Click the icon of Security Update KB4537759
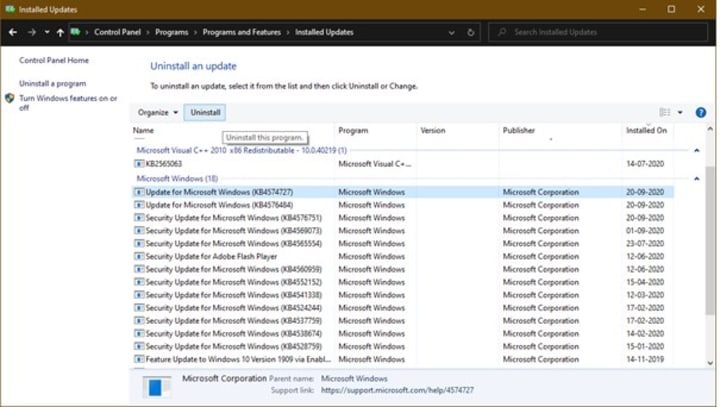The image size is (720, 407). (139, 321)
